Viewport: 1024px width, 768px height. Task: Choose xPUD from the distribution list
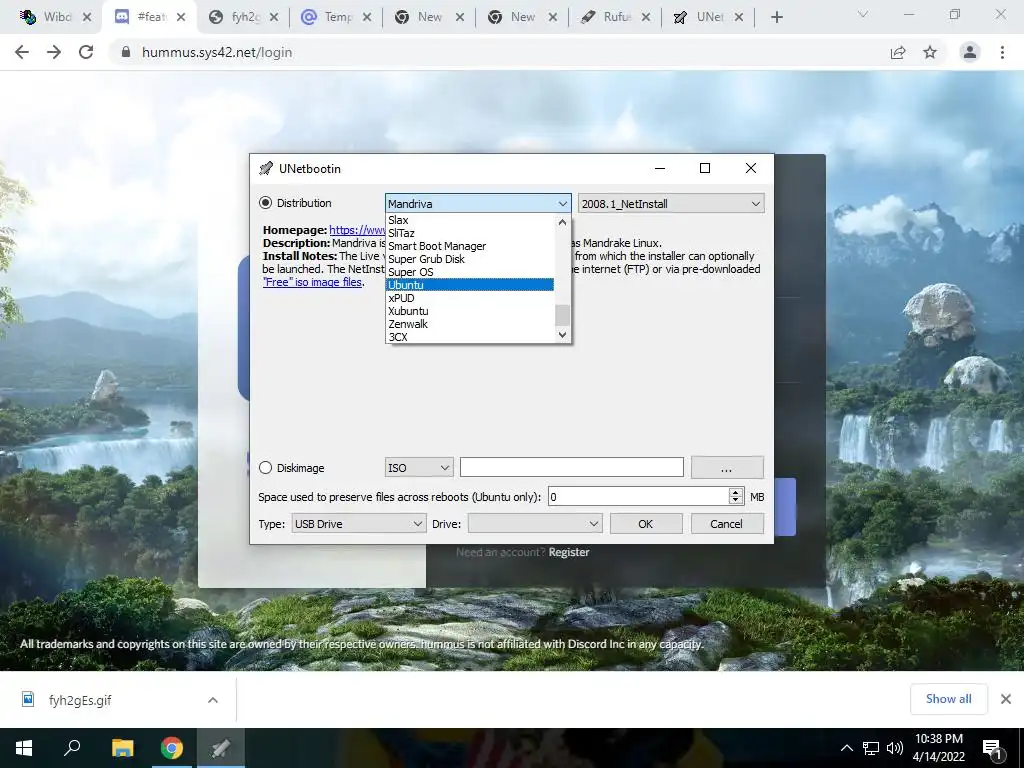click(470, 298)
